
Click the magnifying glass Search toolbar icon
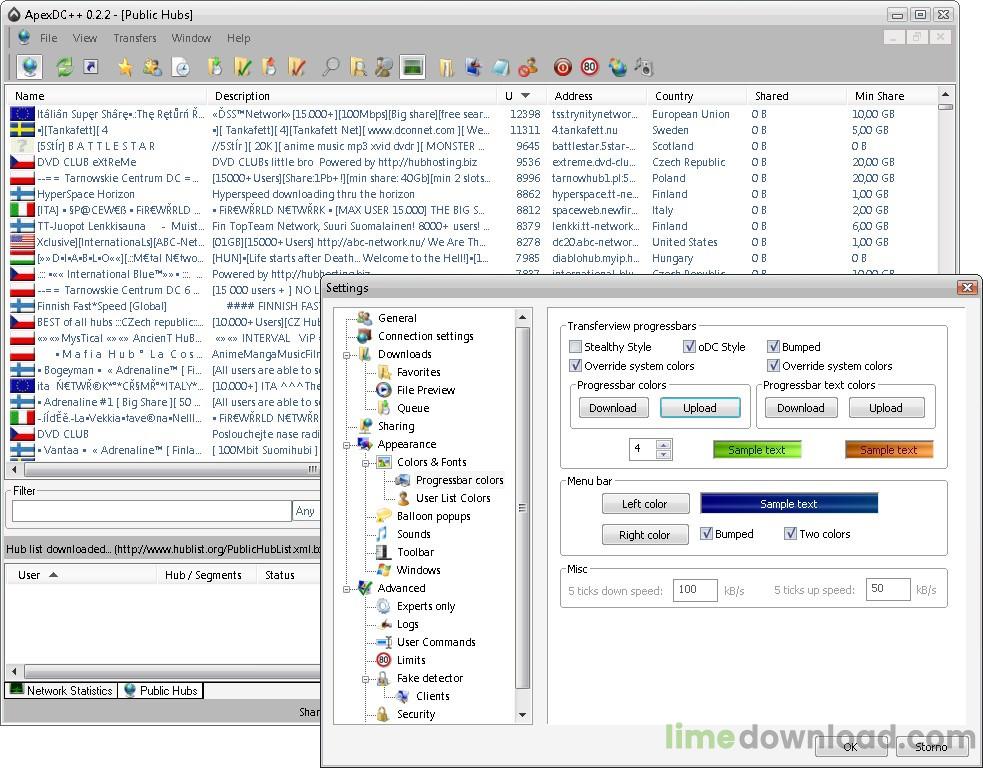coord(330,67)
